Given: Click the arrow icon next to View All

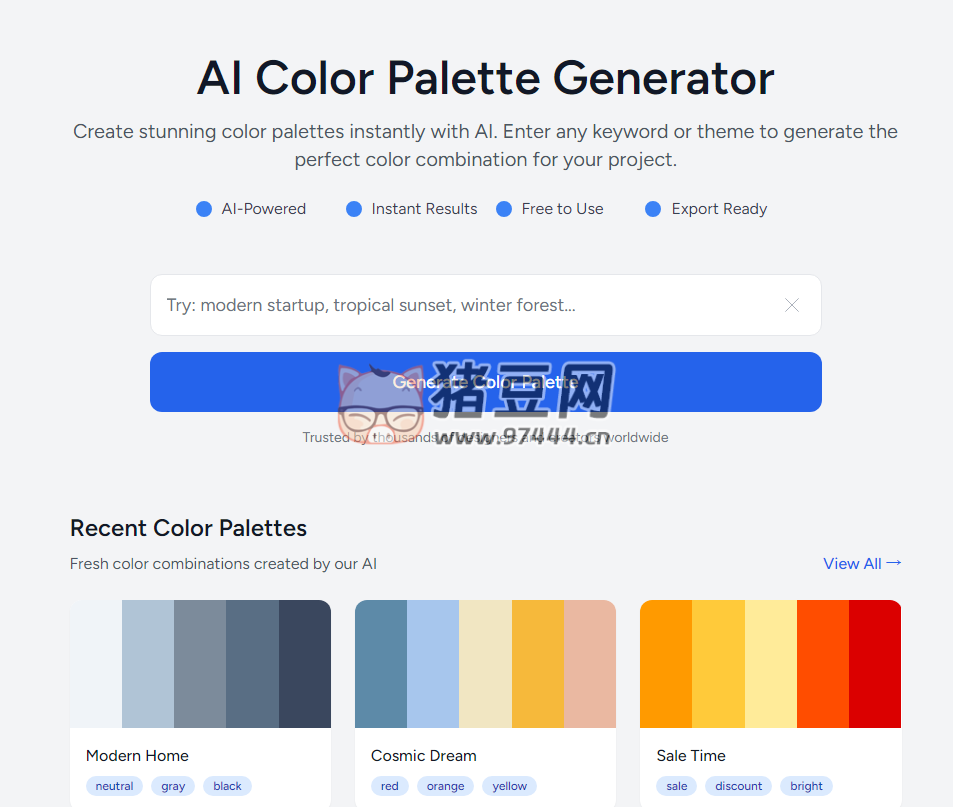Looking at the screenshot, I should coord(893,563).
